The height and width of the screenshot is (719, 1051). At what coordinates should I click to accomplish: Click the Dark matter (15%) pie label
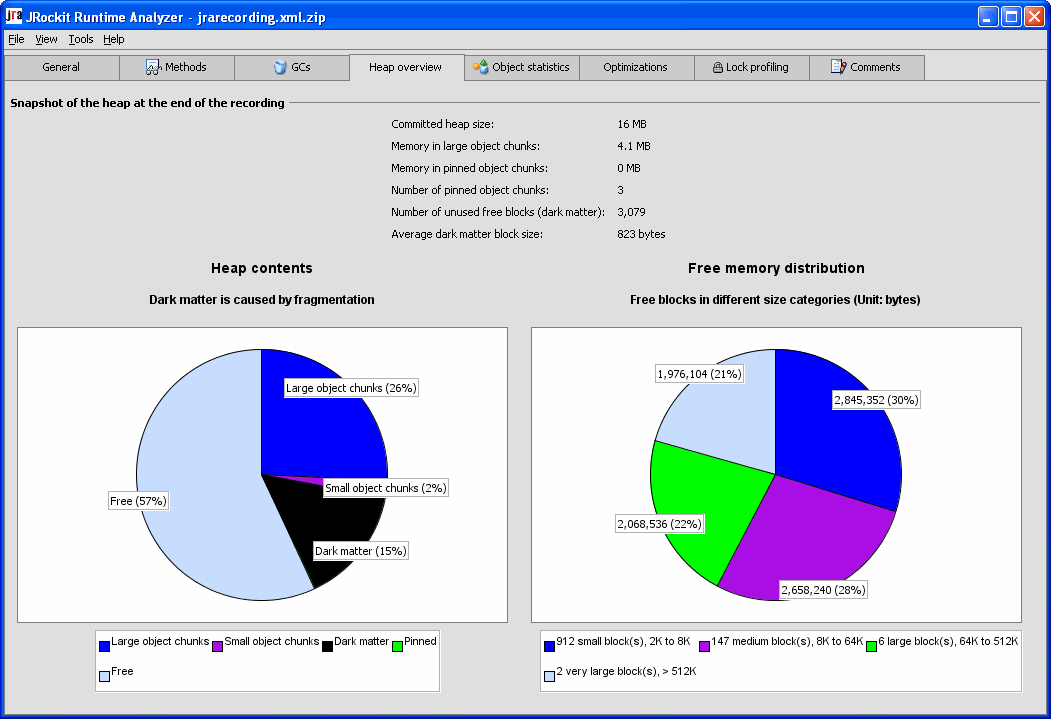coord(361,551)
